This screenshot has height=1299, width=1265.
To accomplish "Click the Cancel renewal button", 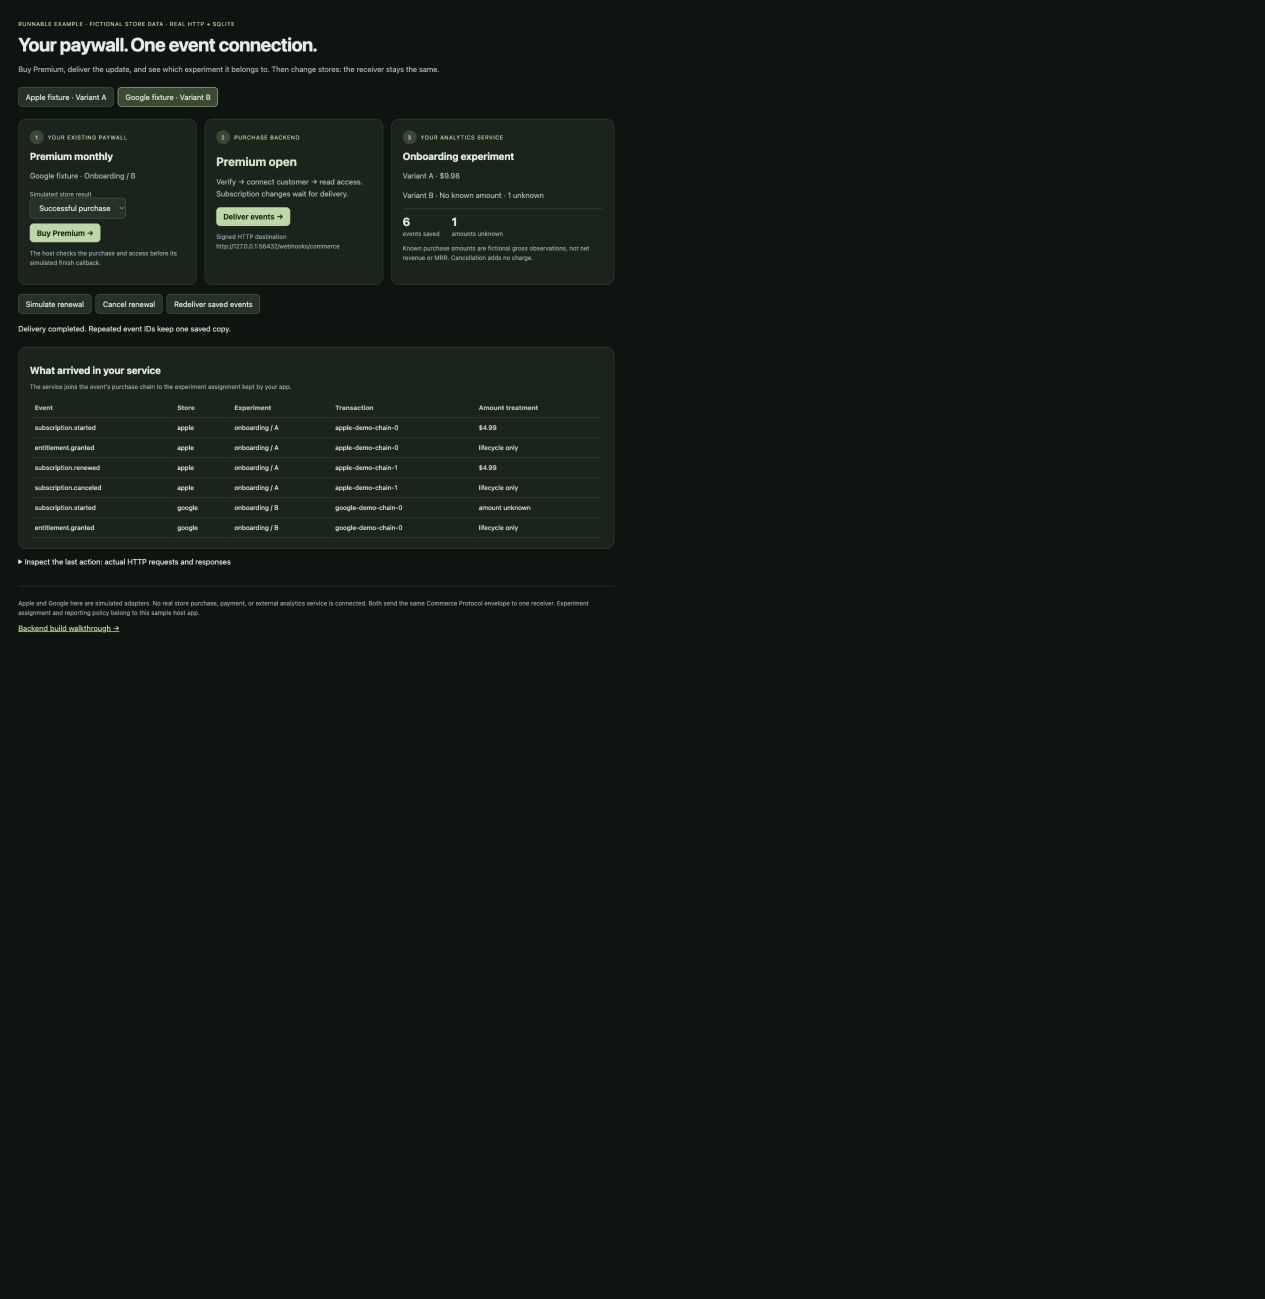I will click(x=129, y=304).
